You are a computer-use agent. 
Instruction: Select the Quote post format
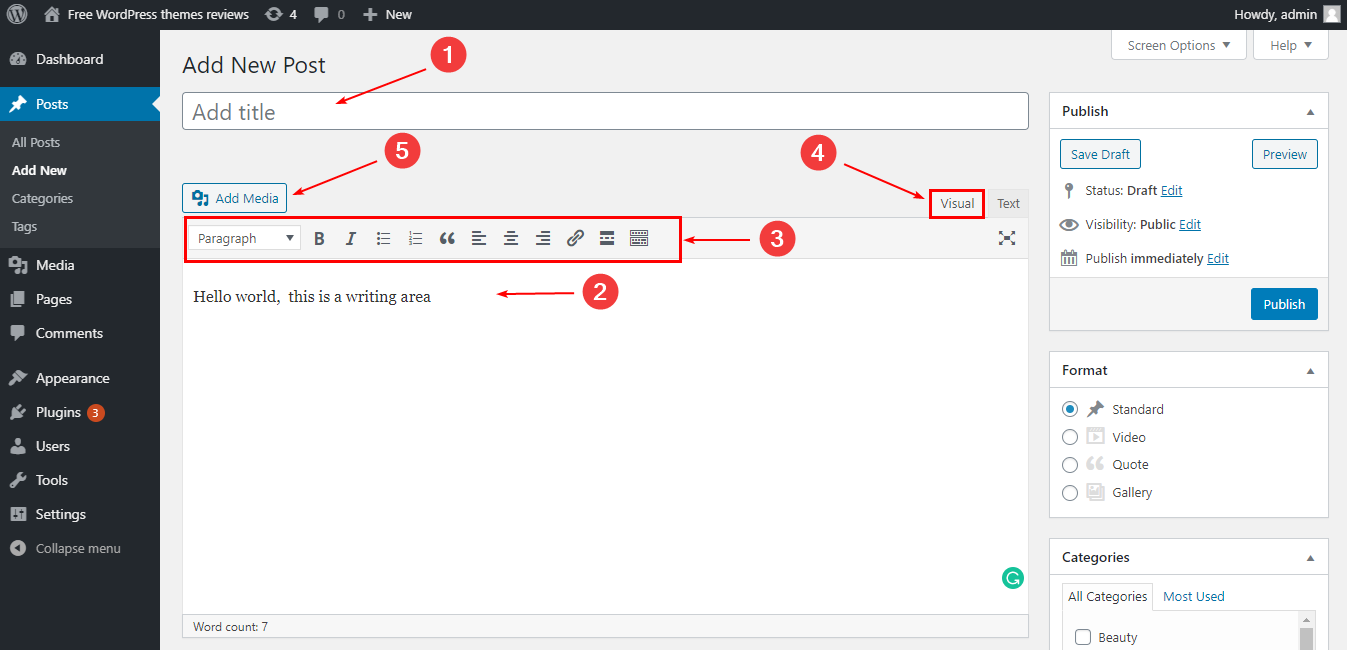(1070, 464)
